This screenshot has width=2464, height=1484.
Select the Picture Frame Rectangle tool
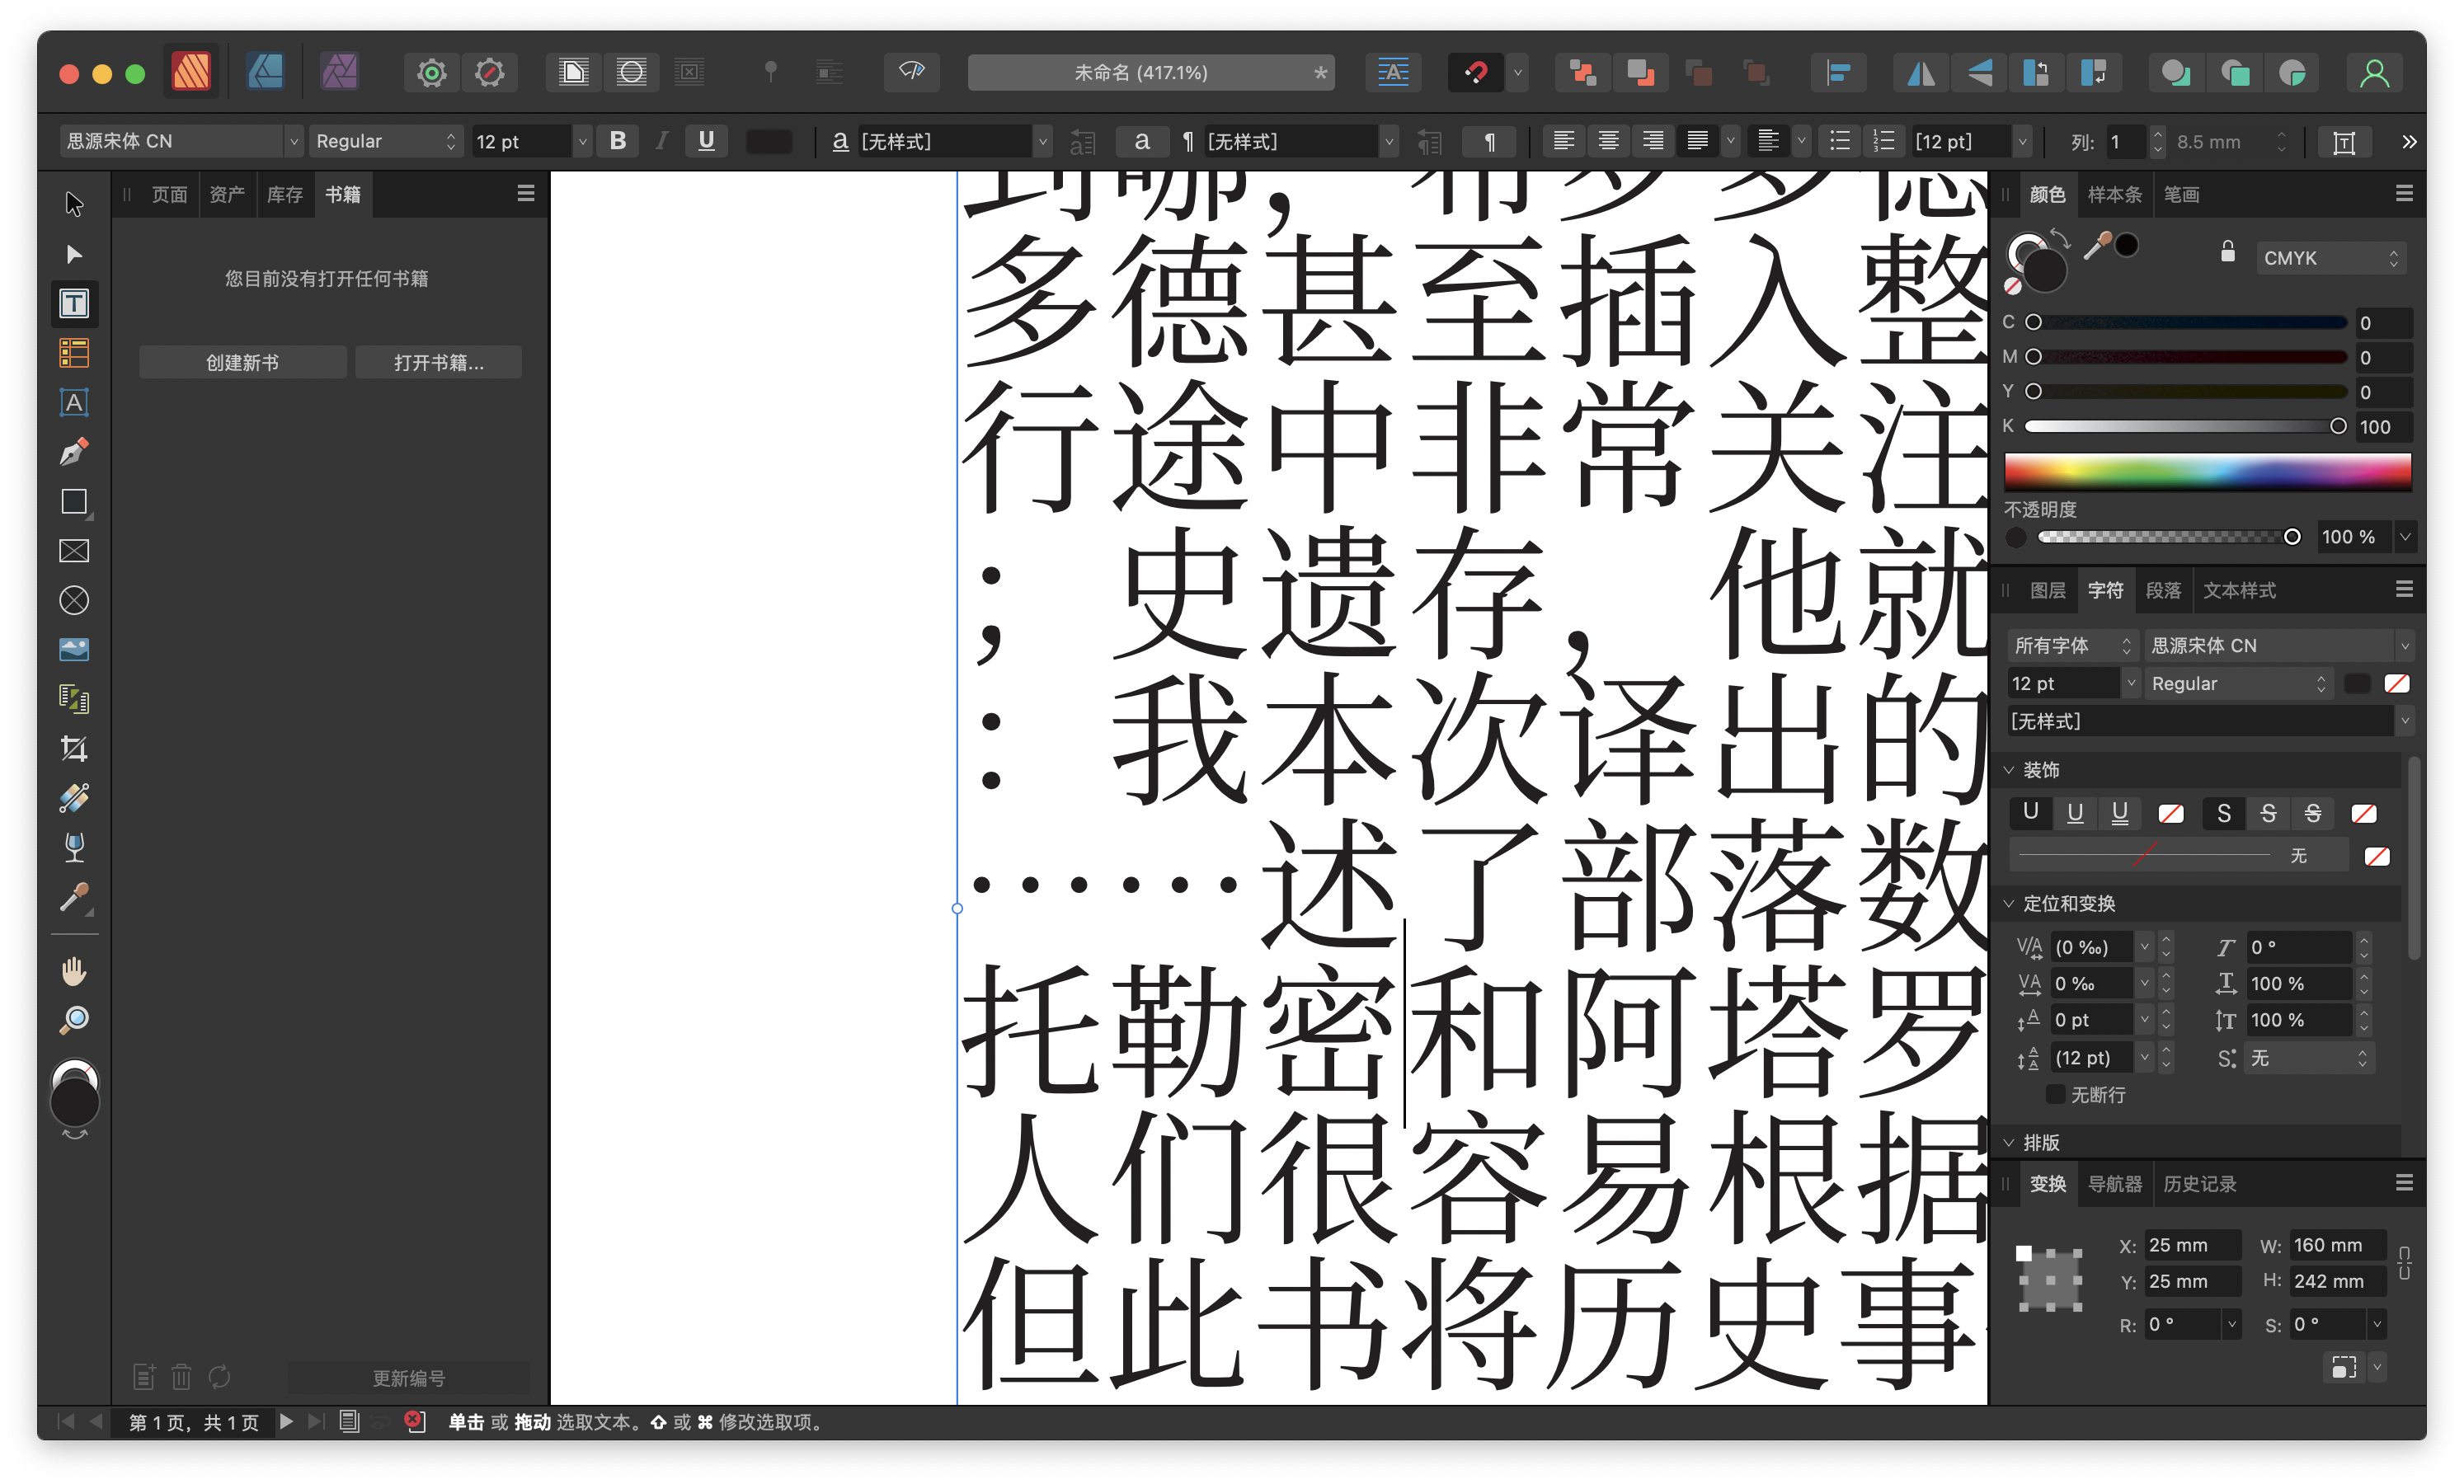pyautogui.click(x=74, y=551)
